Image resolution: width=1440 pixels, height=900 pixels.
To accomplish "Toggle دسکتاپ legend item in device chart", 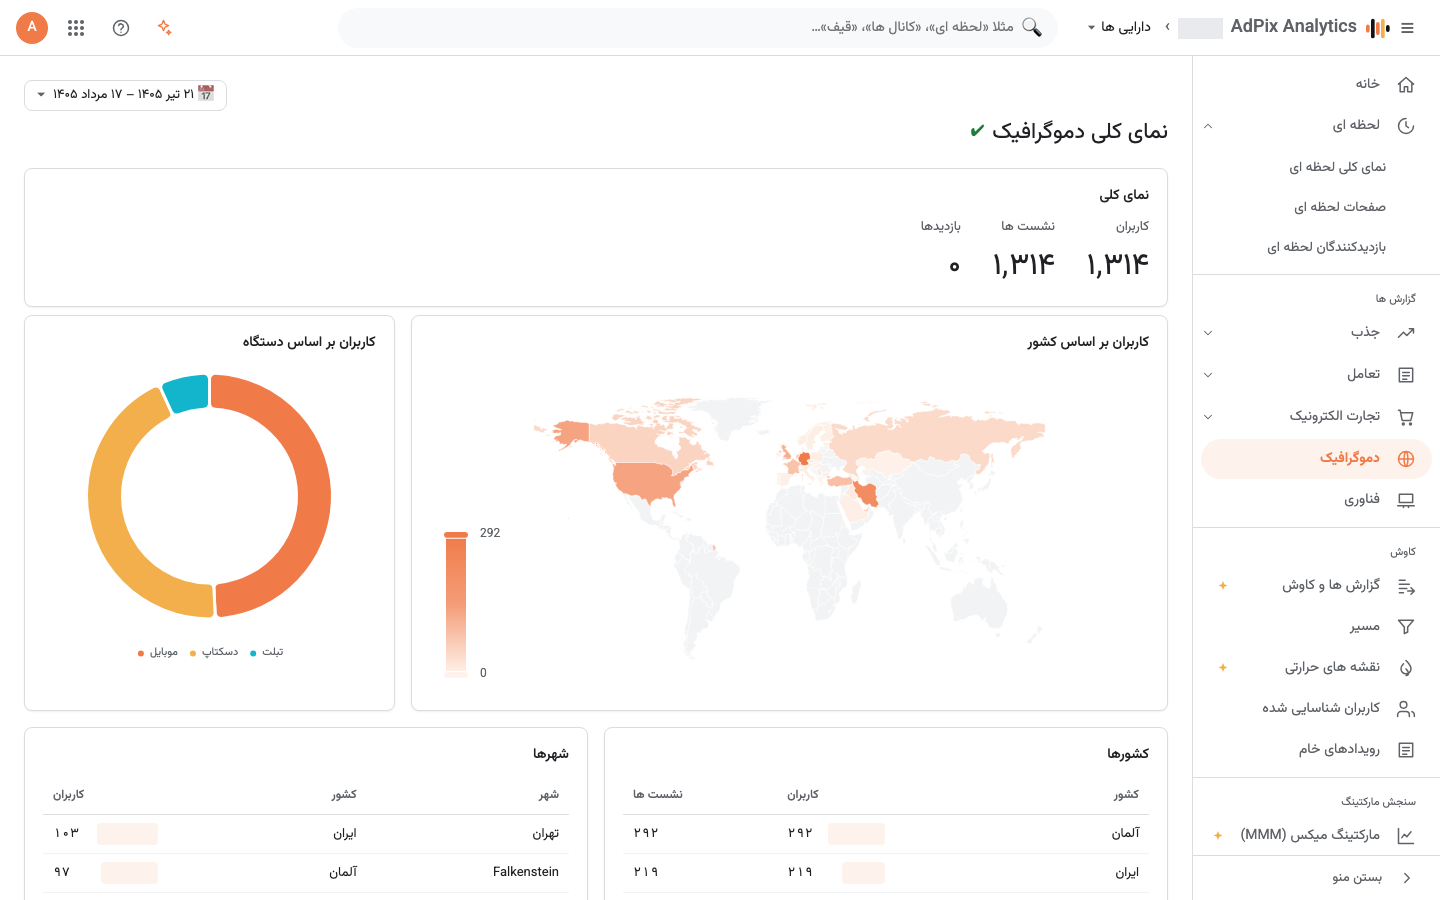I will [214, 652].
